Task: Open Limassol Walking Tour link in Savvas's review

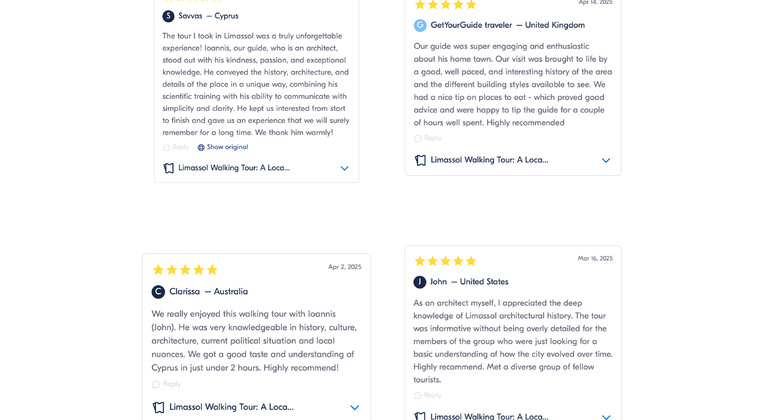Action: pos(234,168)
